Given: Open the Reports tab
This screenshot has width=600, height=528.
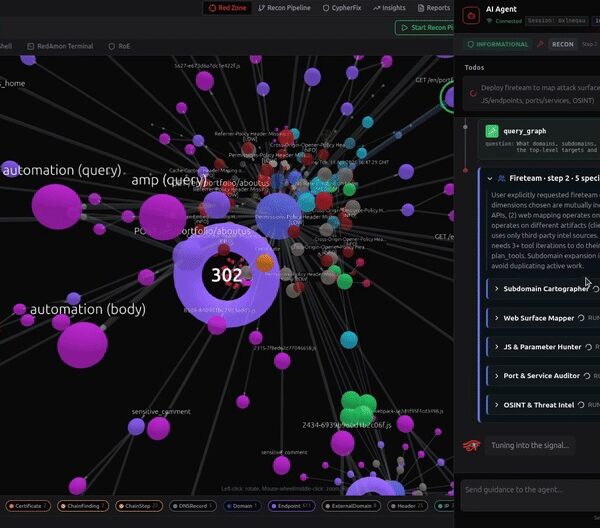Looking at the screenshot, I should pos(434,8).
